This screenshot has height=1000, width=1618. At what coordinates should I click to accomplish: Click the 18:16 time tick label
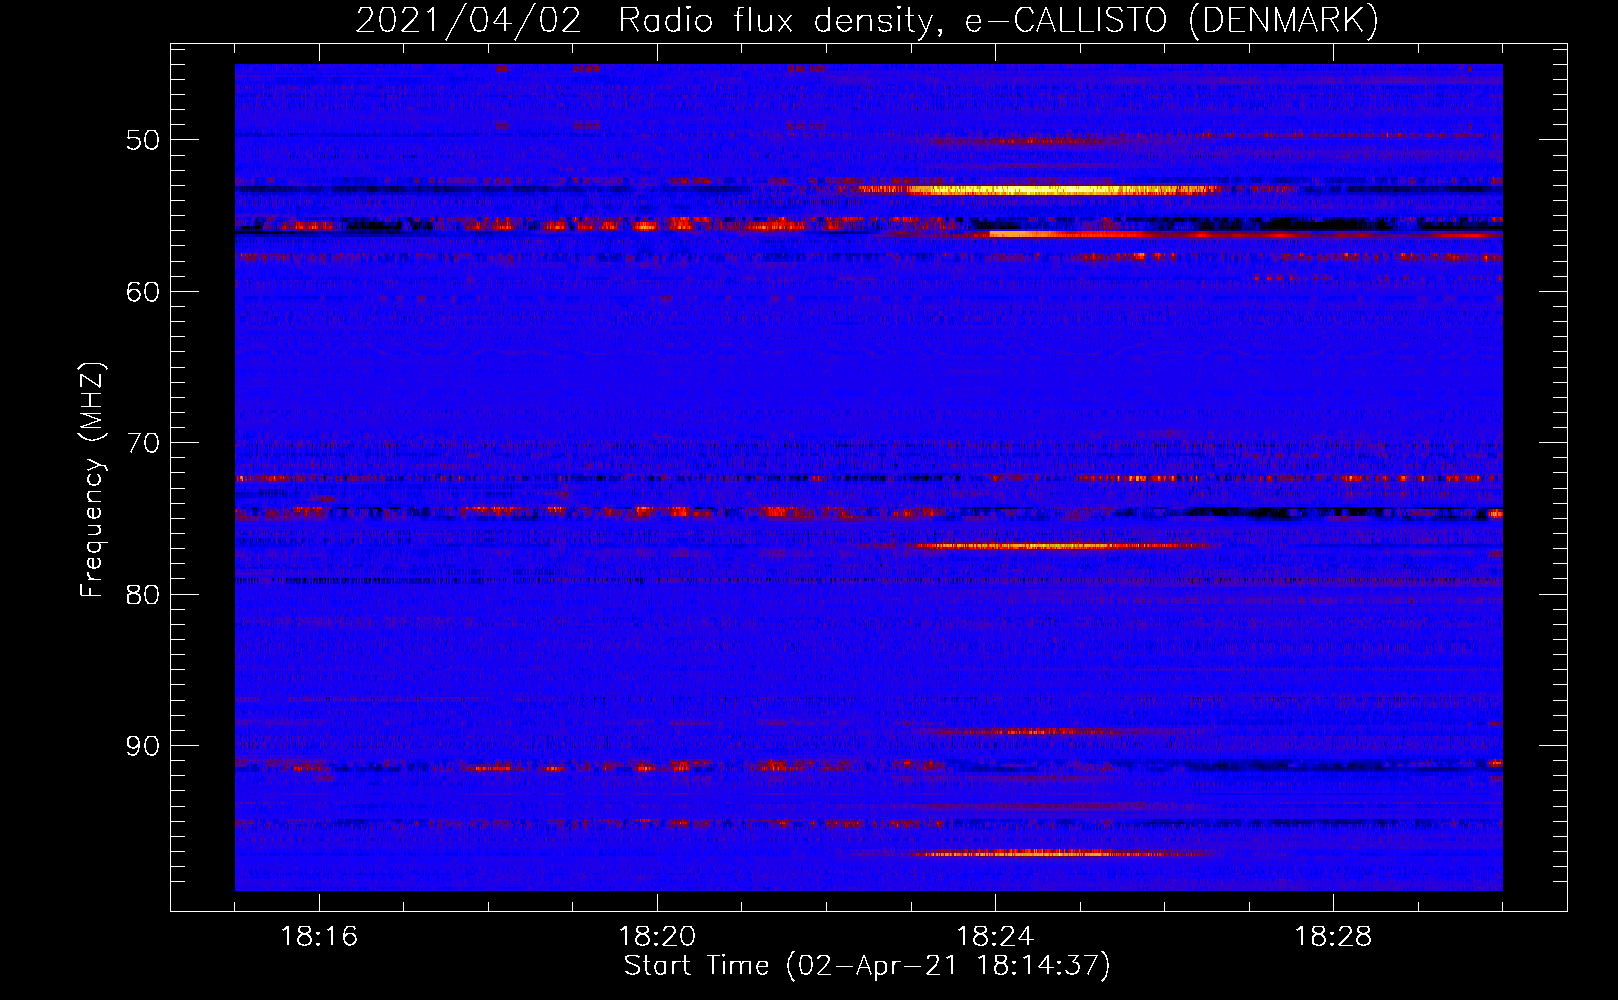click(x=319, y=937)
